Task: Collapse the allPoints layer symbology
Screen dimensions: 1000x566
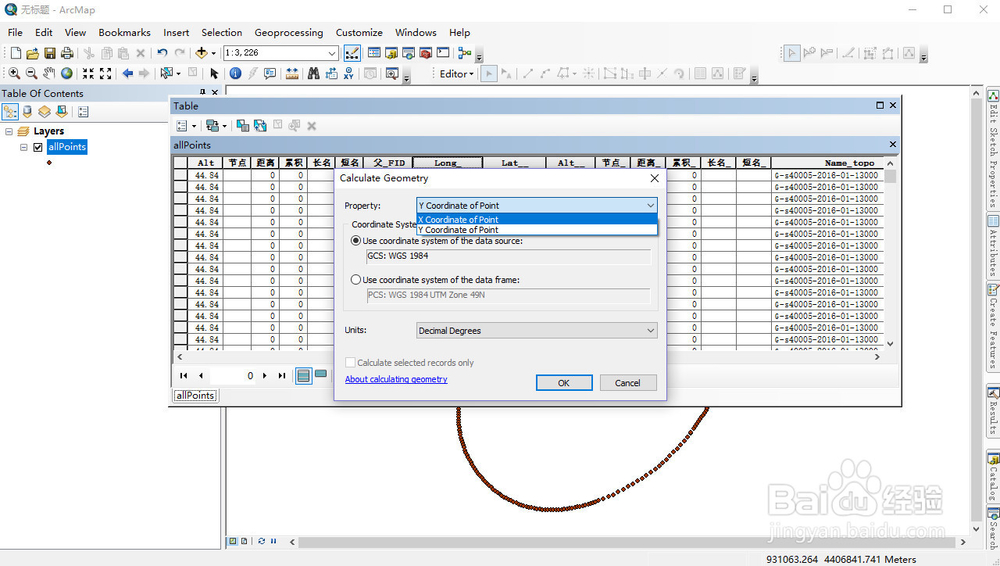Action: pos(24,147)
